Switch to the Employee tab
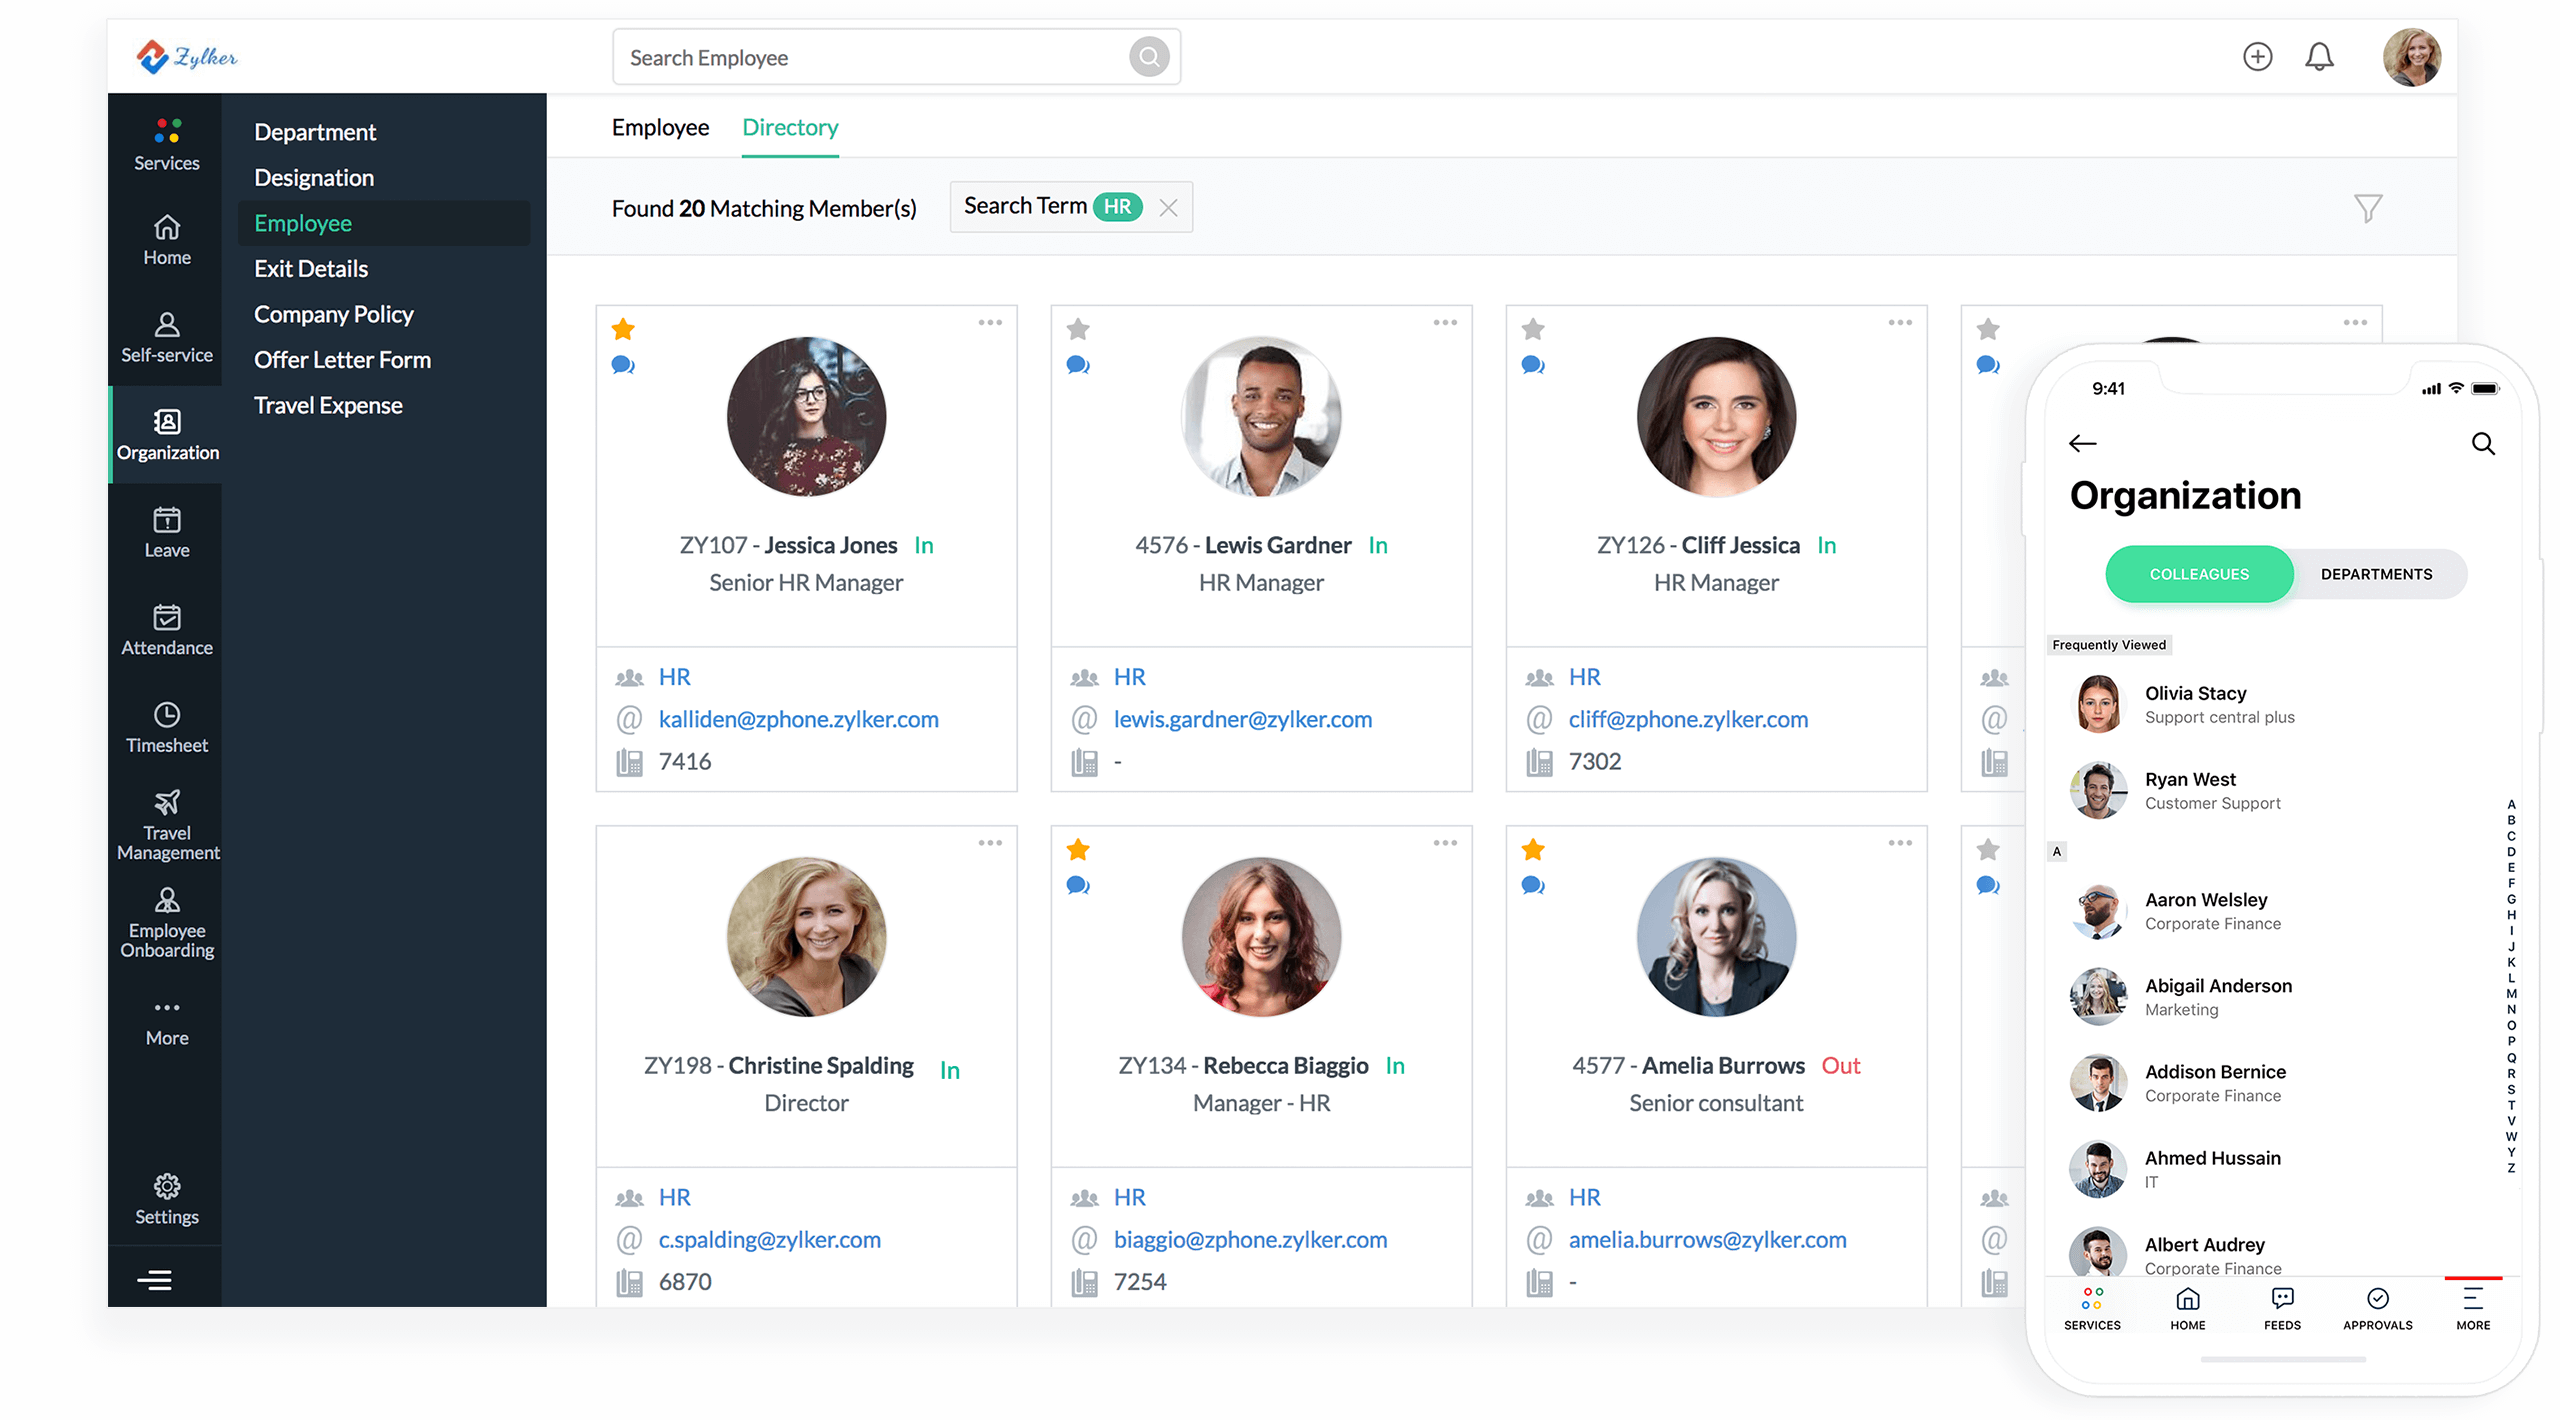 click(661, 126)
